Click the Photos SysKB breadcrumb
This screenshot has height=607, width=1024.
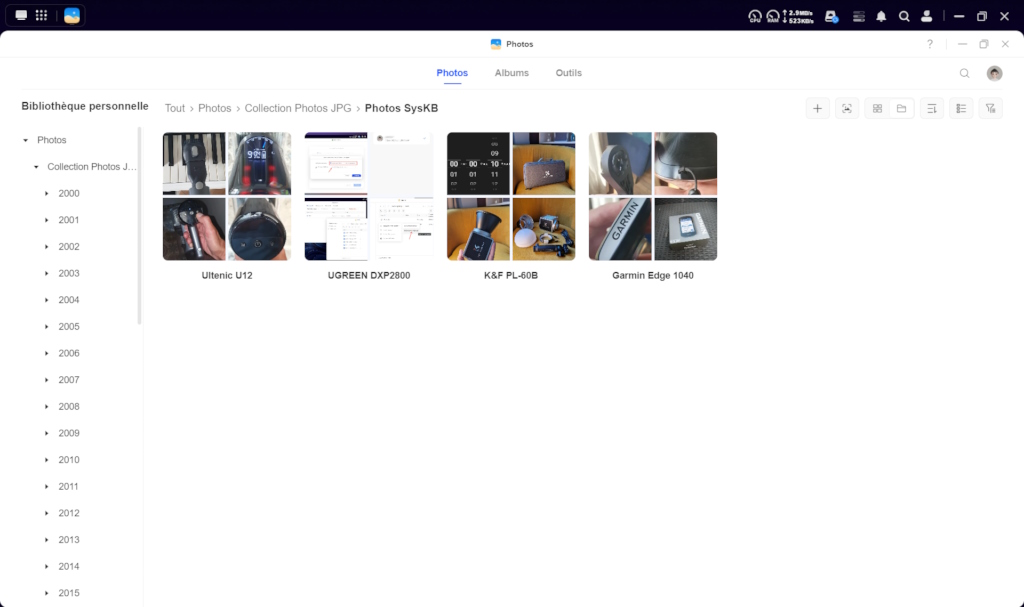click(401, 108)
